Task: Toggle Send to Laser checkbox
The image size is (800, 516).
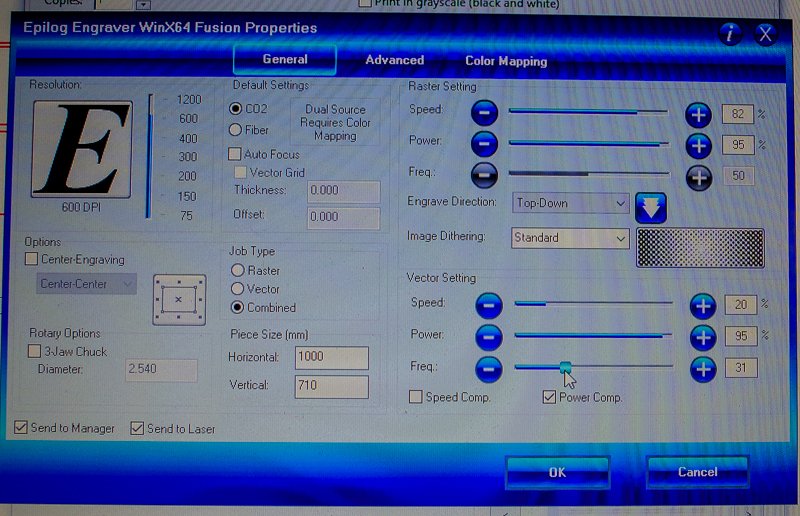Action: point(137,428)
